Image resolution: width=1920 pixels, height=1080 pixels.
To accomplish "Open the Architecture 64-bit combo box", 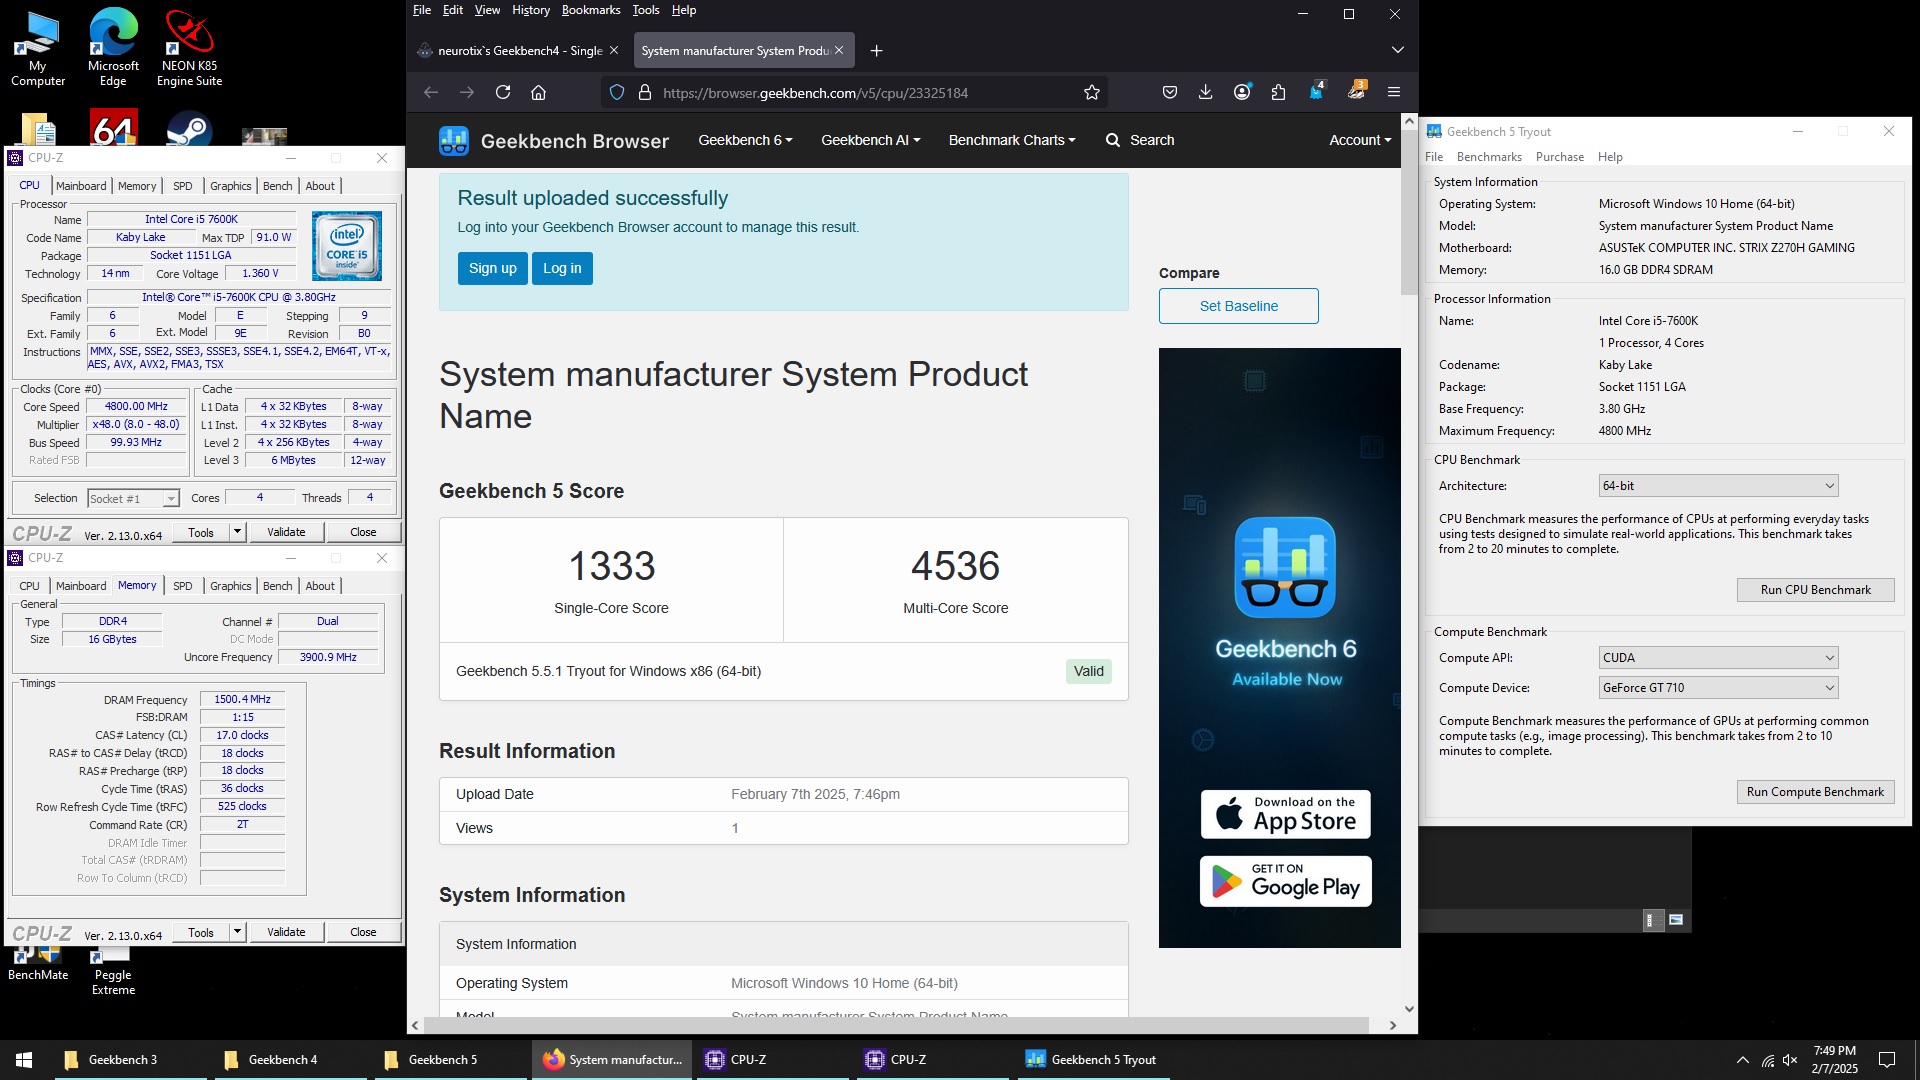I will click(1718, 486).
